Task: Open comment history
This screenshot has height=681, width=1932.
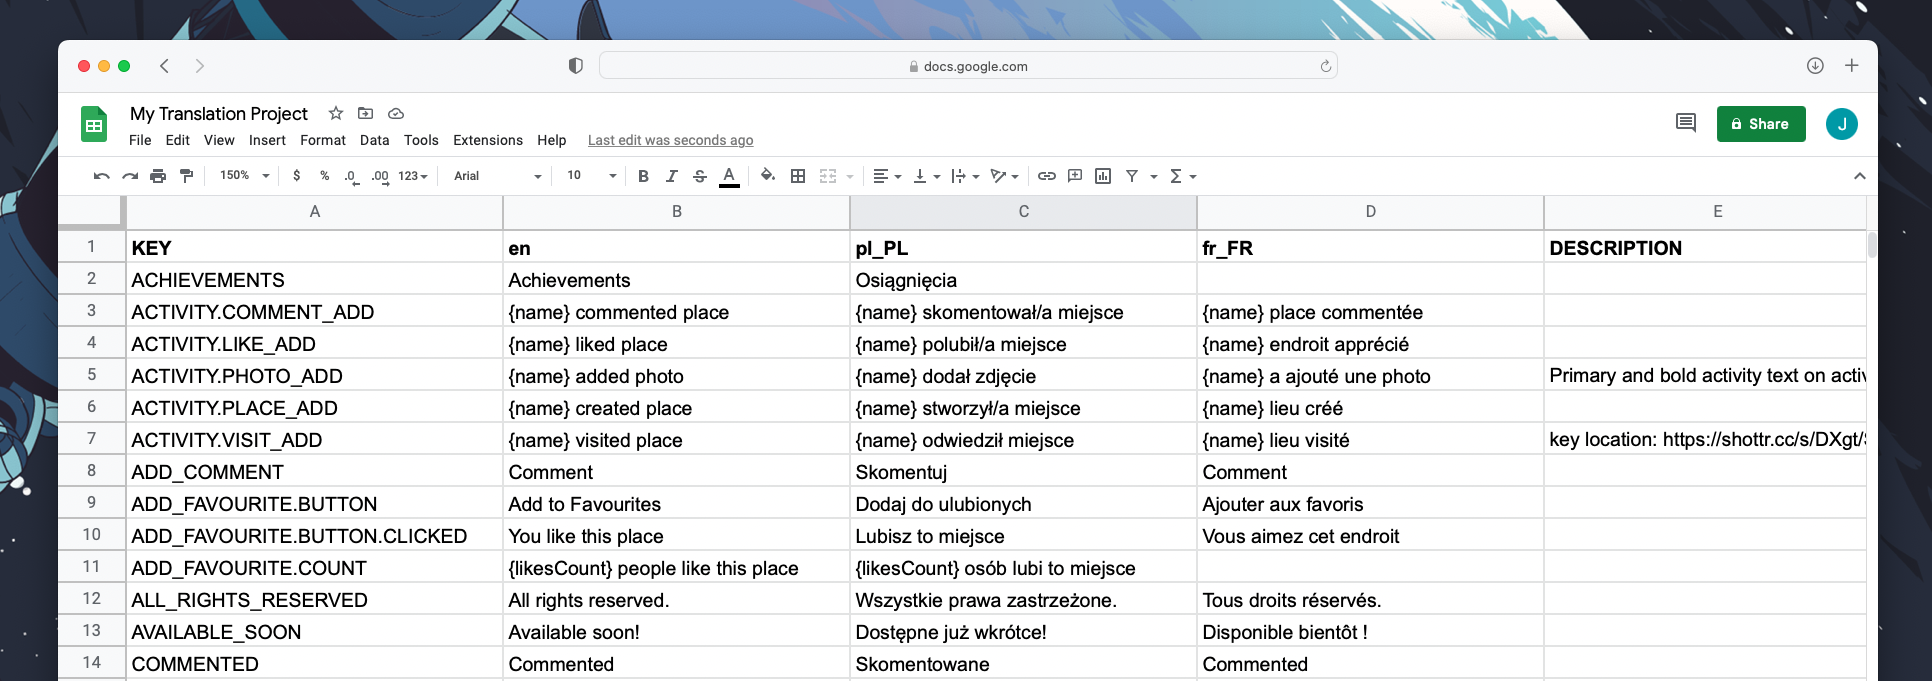Action: (1686, 123)
